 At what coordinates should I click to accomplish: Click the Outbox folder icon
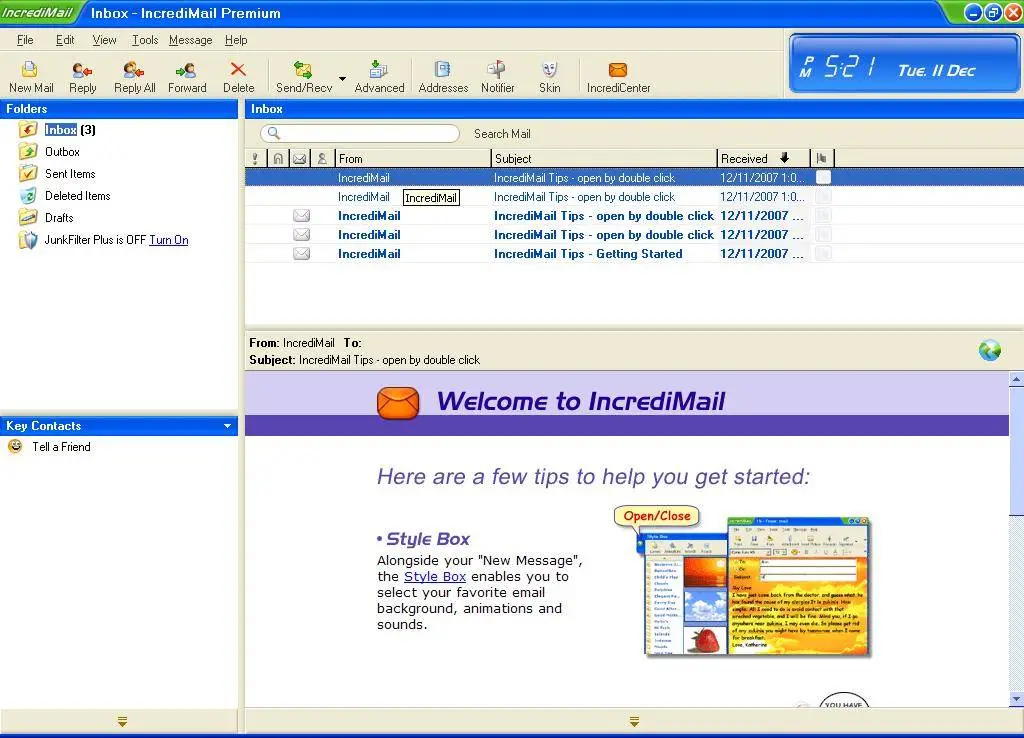click(27, 152)
